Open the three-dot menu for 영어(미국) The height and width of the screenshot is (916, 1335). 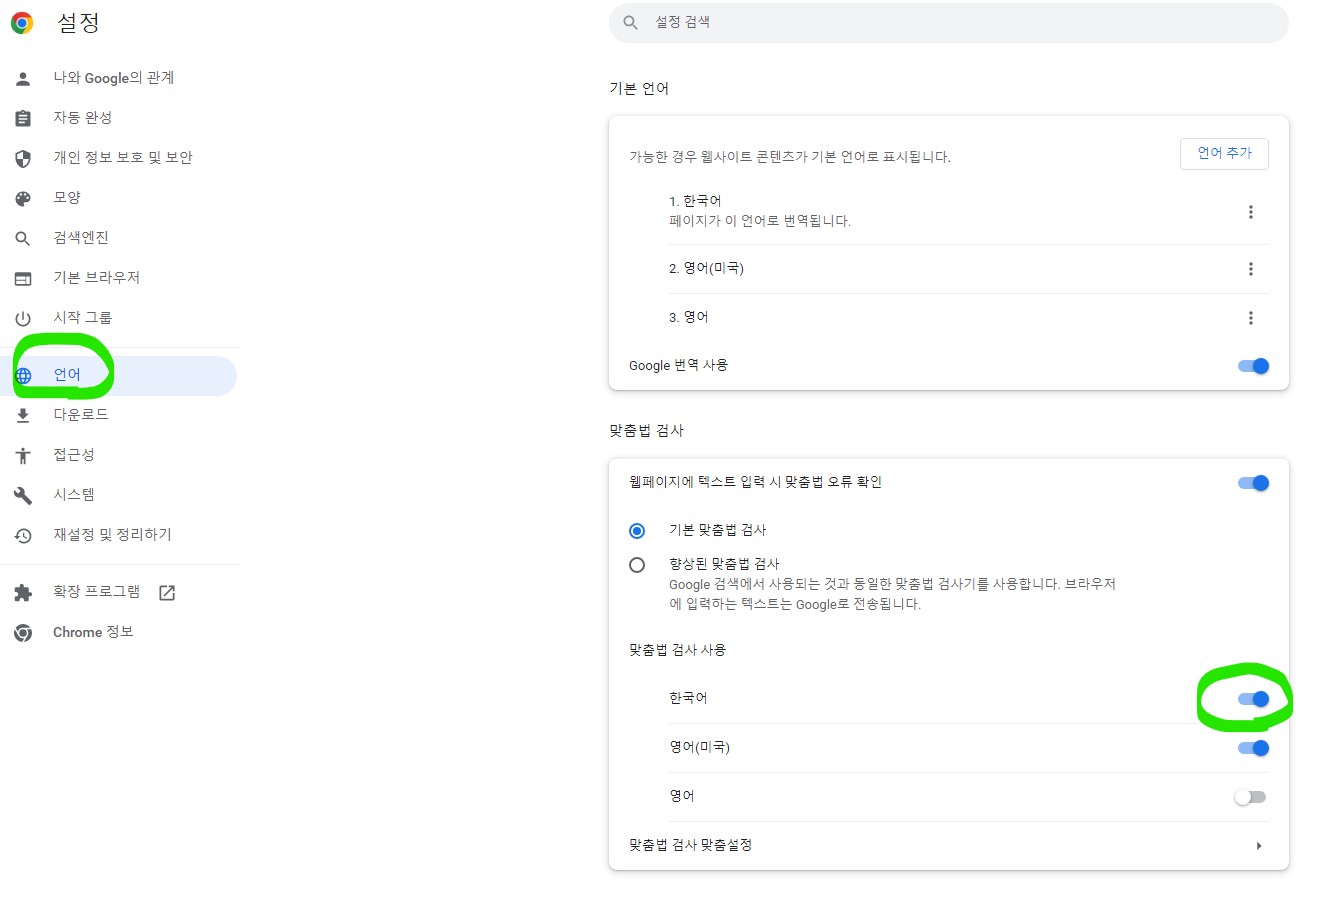pyautogui.click(x=1250, y=268)
